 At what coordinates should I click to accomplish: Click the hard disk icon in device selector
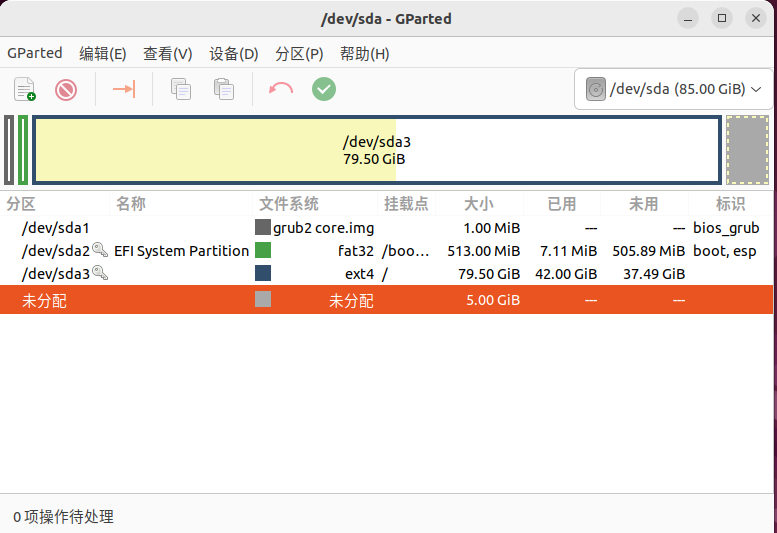click(596, 89)
